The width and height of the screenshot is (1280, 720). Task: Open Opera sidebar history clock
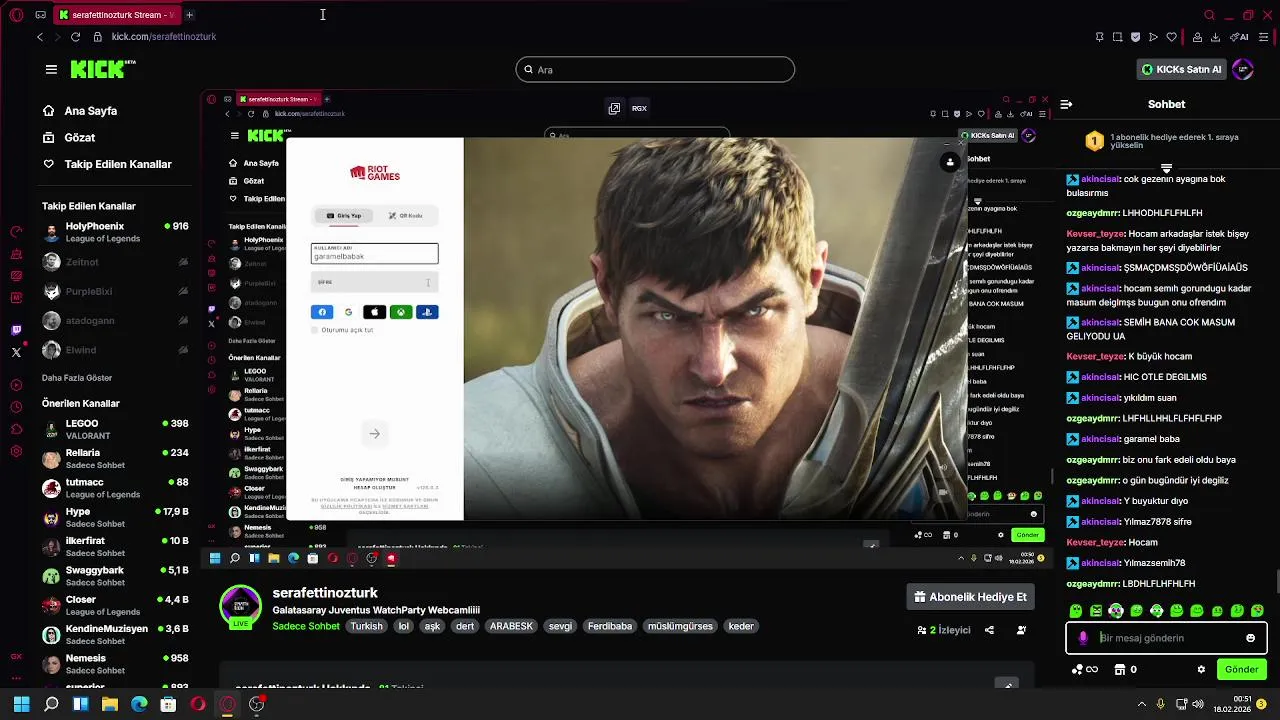16,407
